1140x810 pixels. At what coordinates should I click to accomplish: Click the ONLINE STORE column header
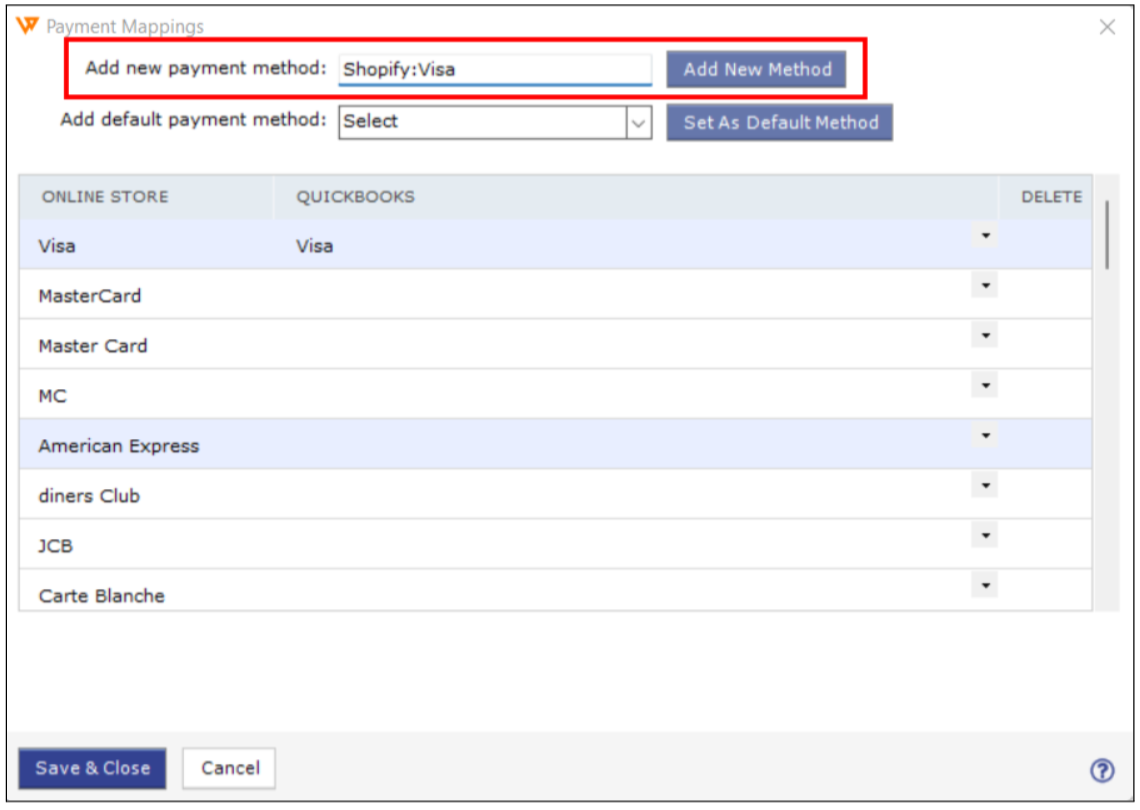(x=146, y=197)
